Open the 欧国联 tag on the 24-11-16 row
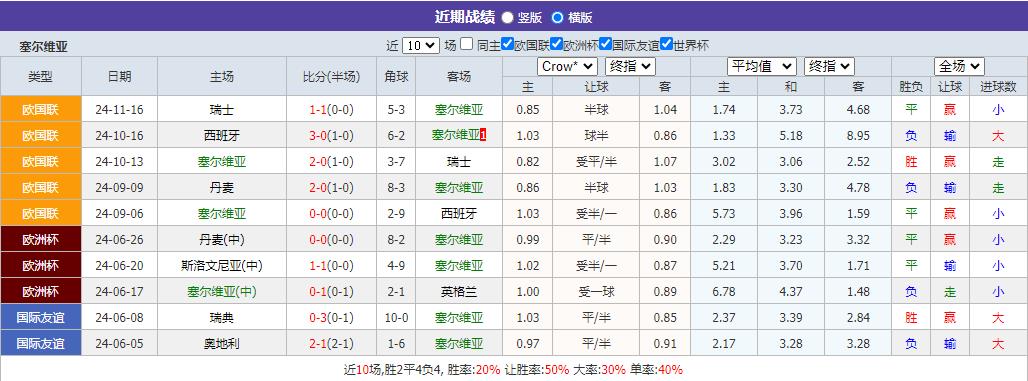The width and height of the screenshot is (1028, 381). coord(41,109)
